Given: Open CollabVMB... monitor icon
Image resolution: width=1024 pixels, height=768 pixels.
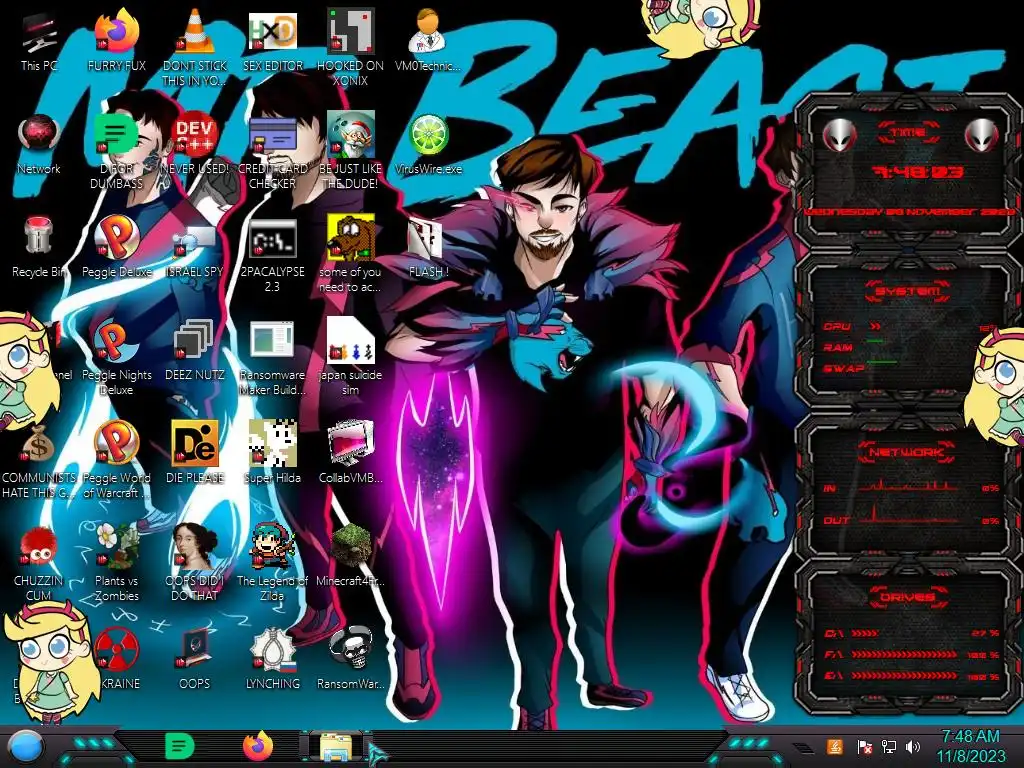Looking at the screenshot, I should click(x=351, y=452).
